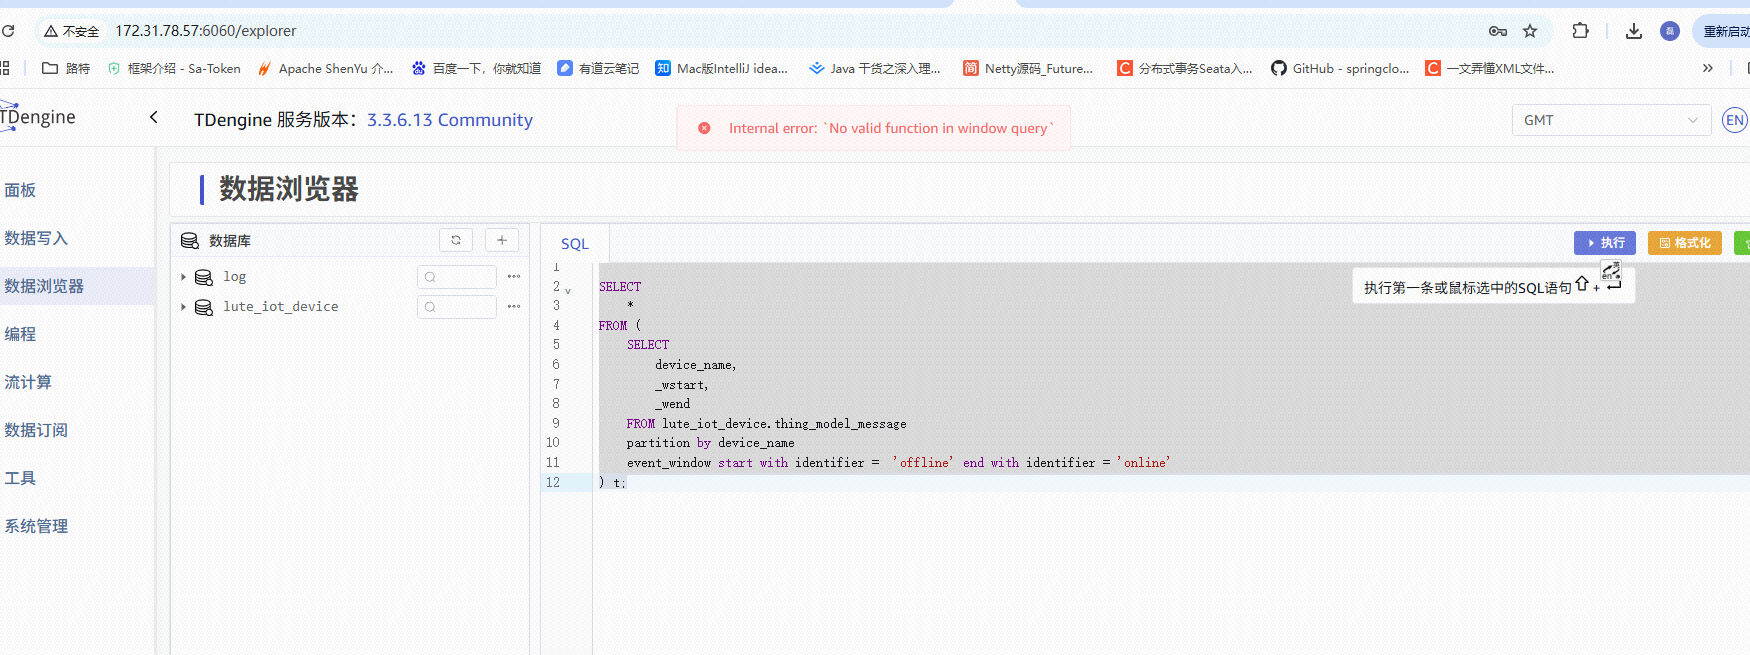
Task: Open browser downloads icon
Action: (x=1634, y=31)
